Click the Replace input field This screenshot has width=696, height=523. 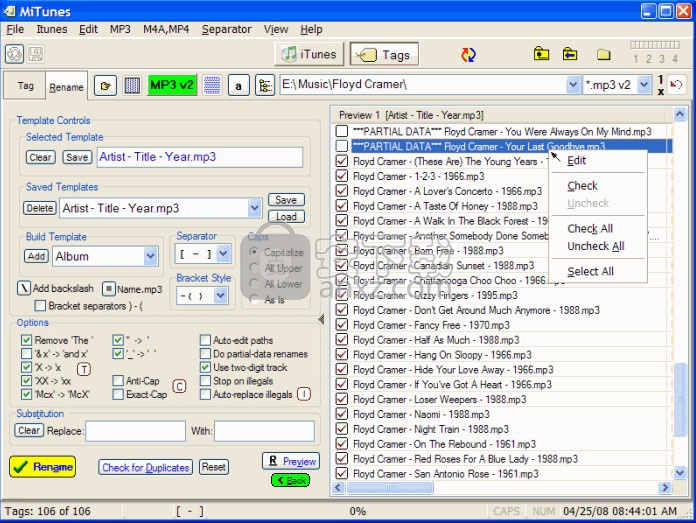[135, 431]
